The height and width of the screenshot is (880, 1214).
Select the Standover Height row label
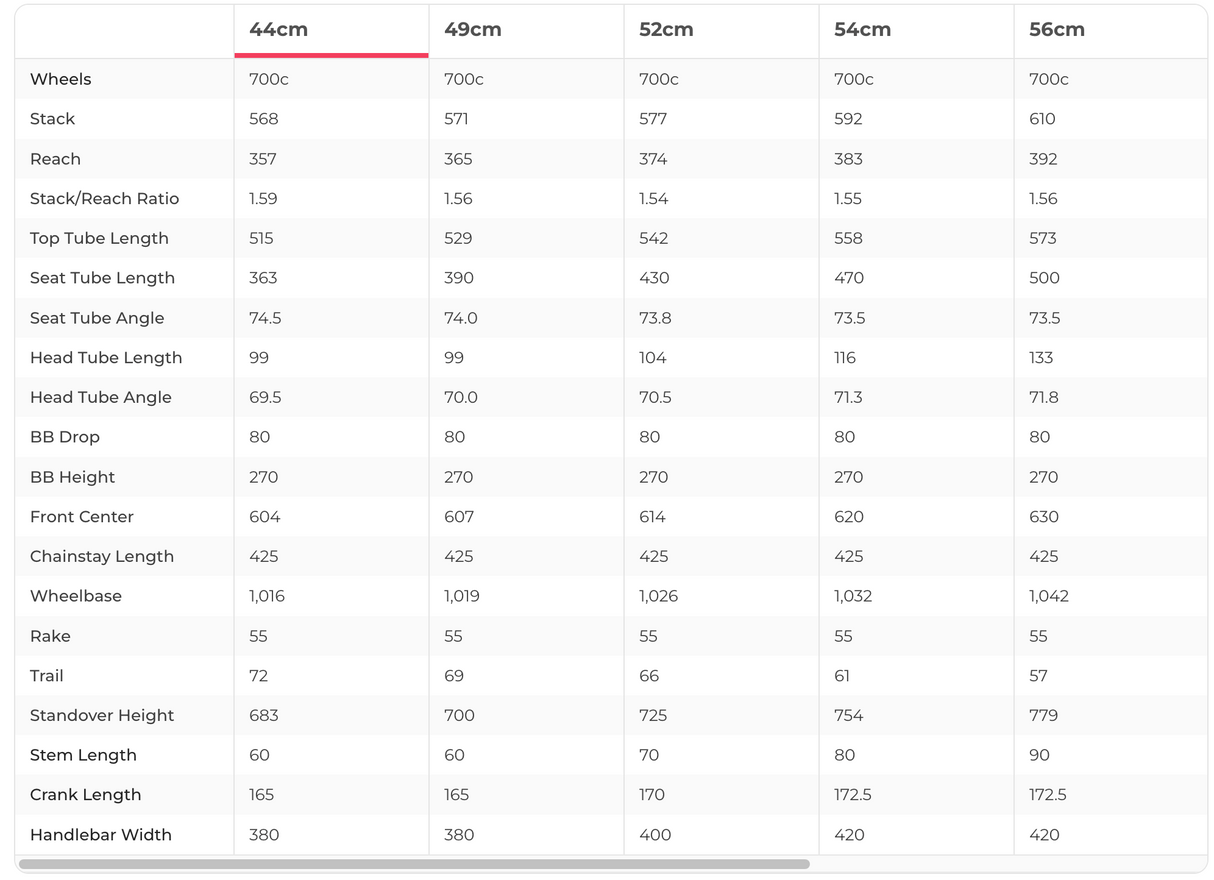[x=102, y=715]
